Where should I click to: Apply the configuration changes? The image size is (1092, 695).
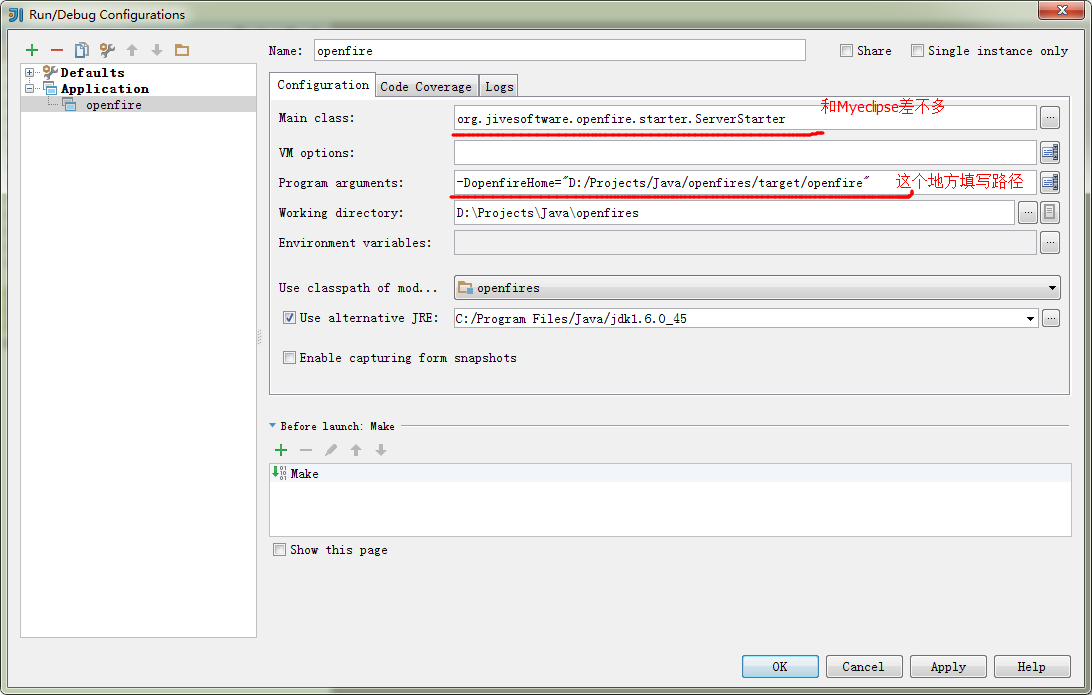tap(947, 666)
